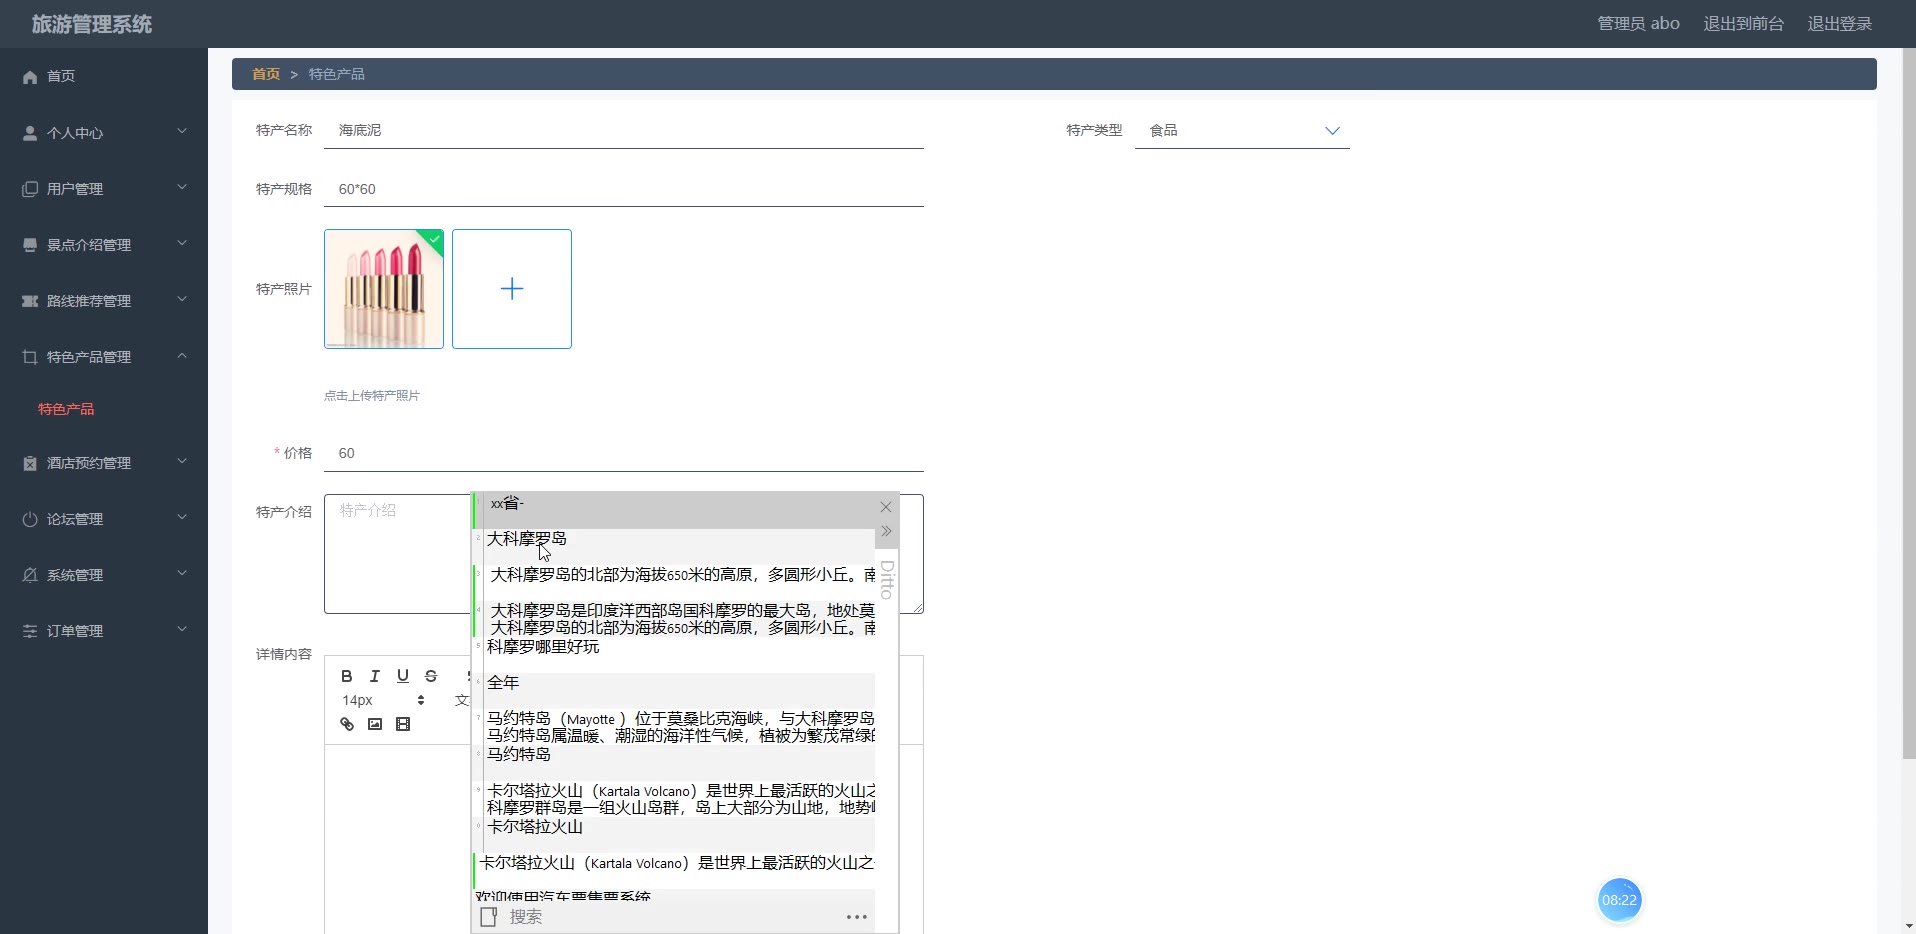Click the home icon beside sidebar 首页
Screen dimensions: 1916x934
(30, 77)
